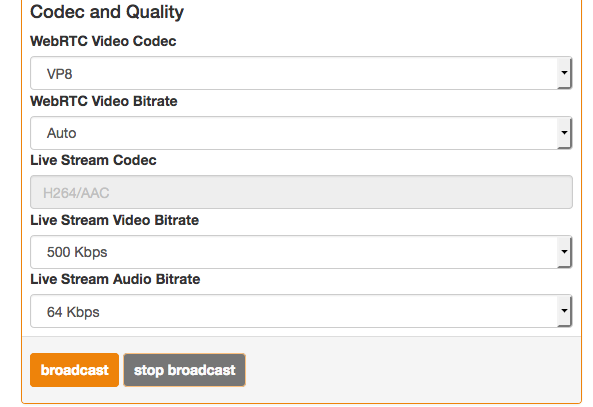Click the arrow of the 64 Kbps dropdown

tap(564, 311)
